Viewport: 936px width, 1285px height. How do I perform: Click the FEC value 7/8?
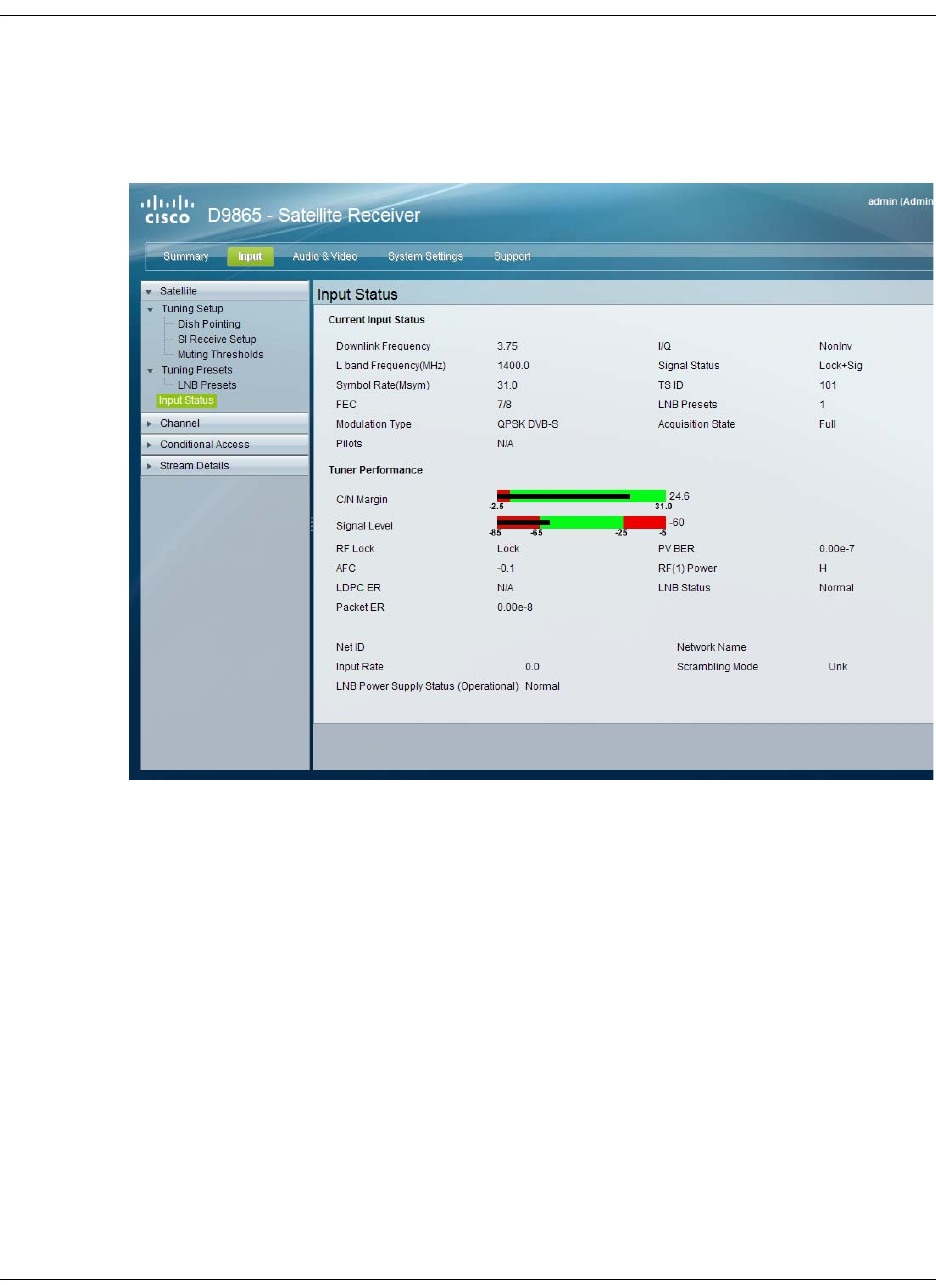[x=504, y=405]
